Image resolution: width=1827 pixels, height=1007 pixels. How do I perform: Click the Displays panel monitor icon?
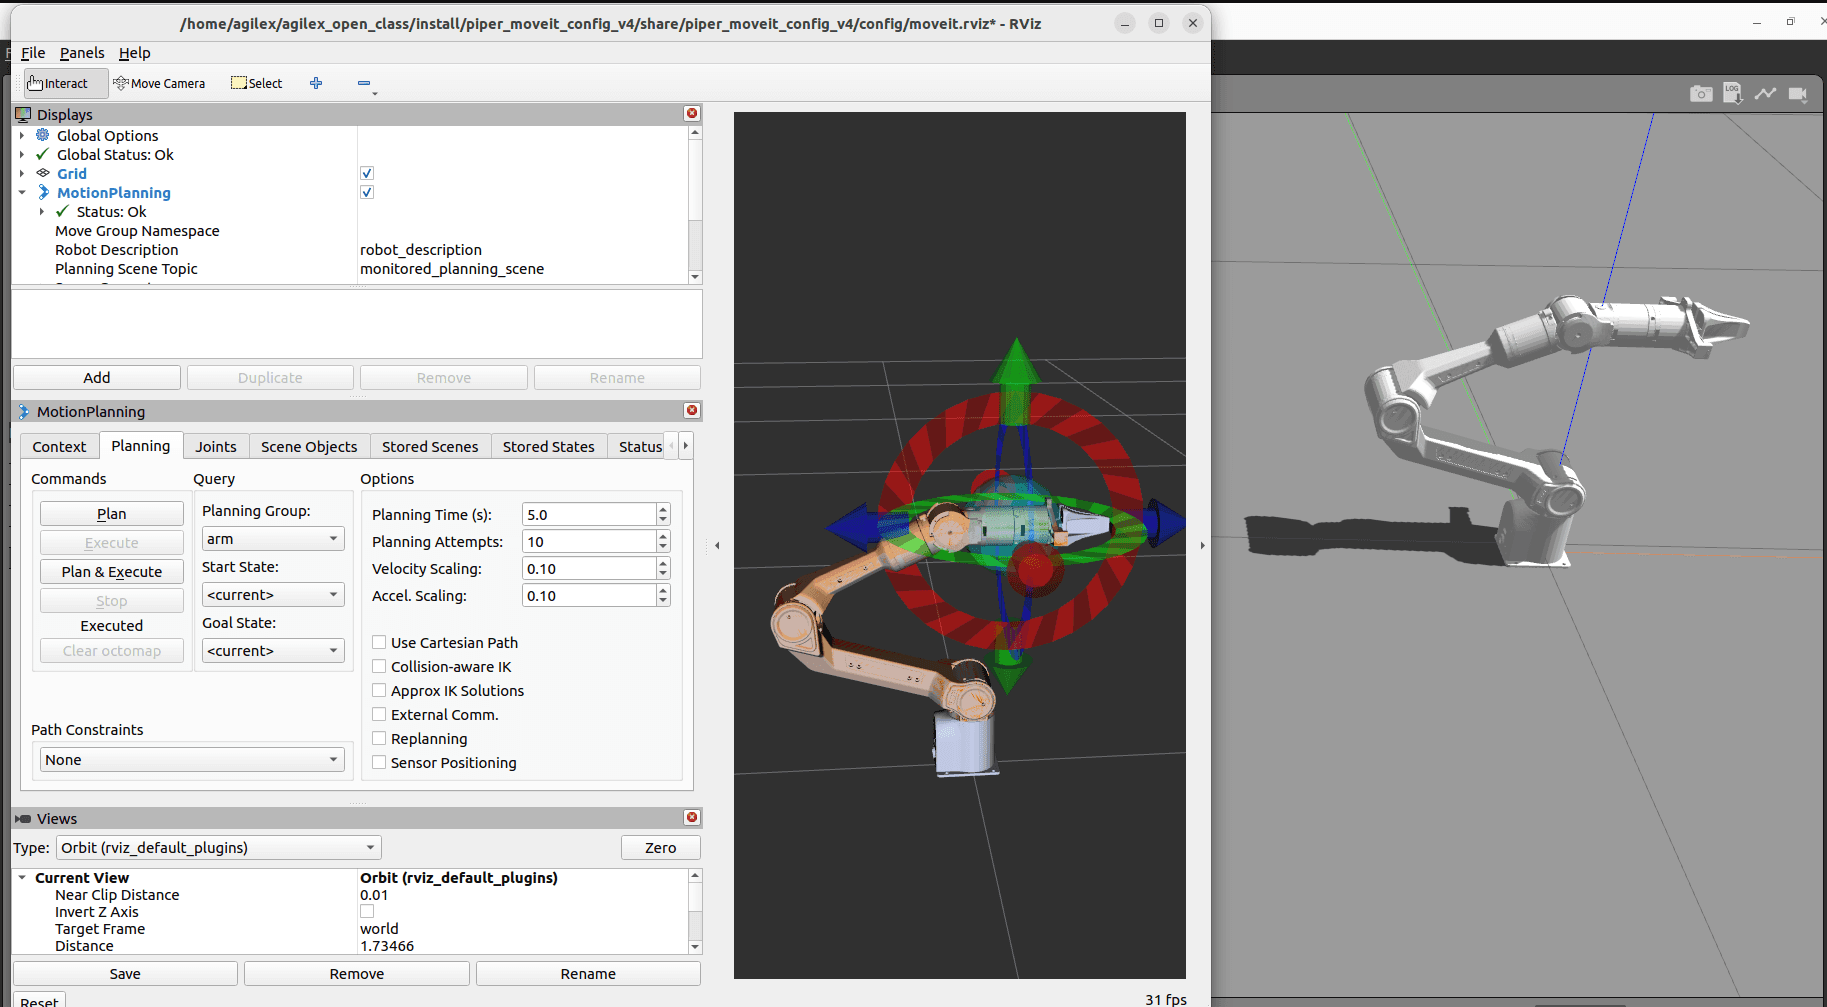23,114
